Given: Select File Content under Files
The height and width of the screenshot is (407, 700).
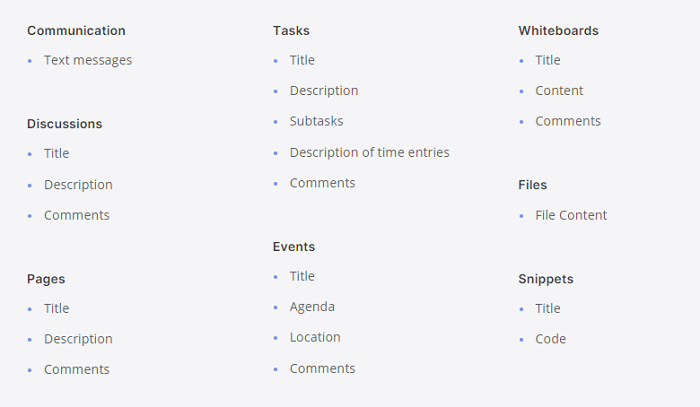Looking at the screenshot, I should coord(571,216).
